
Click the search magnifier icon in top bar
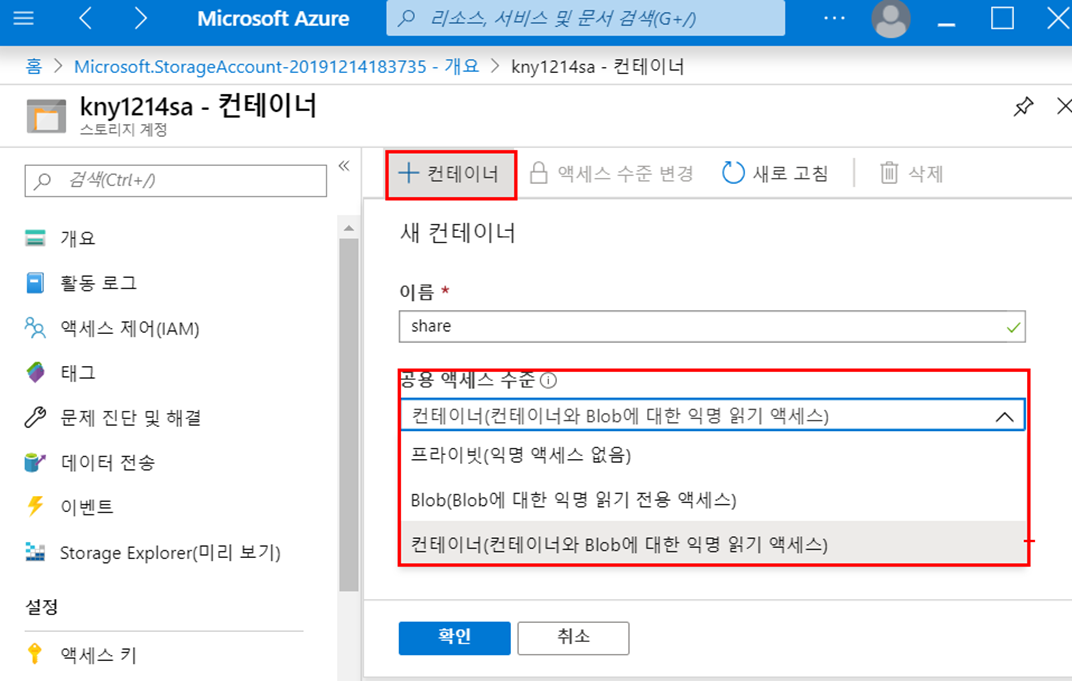tap(406, 18)
